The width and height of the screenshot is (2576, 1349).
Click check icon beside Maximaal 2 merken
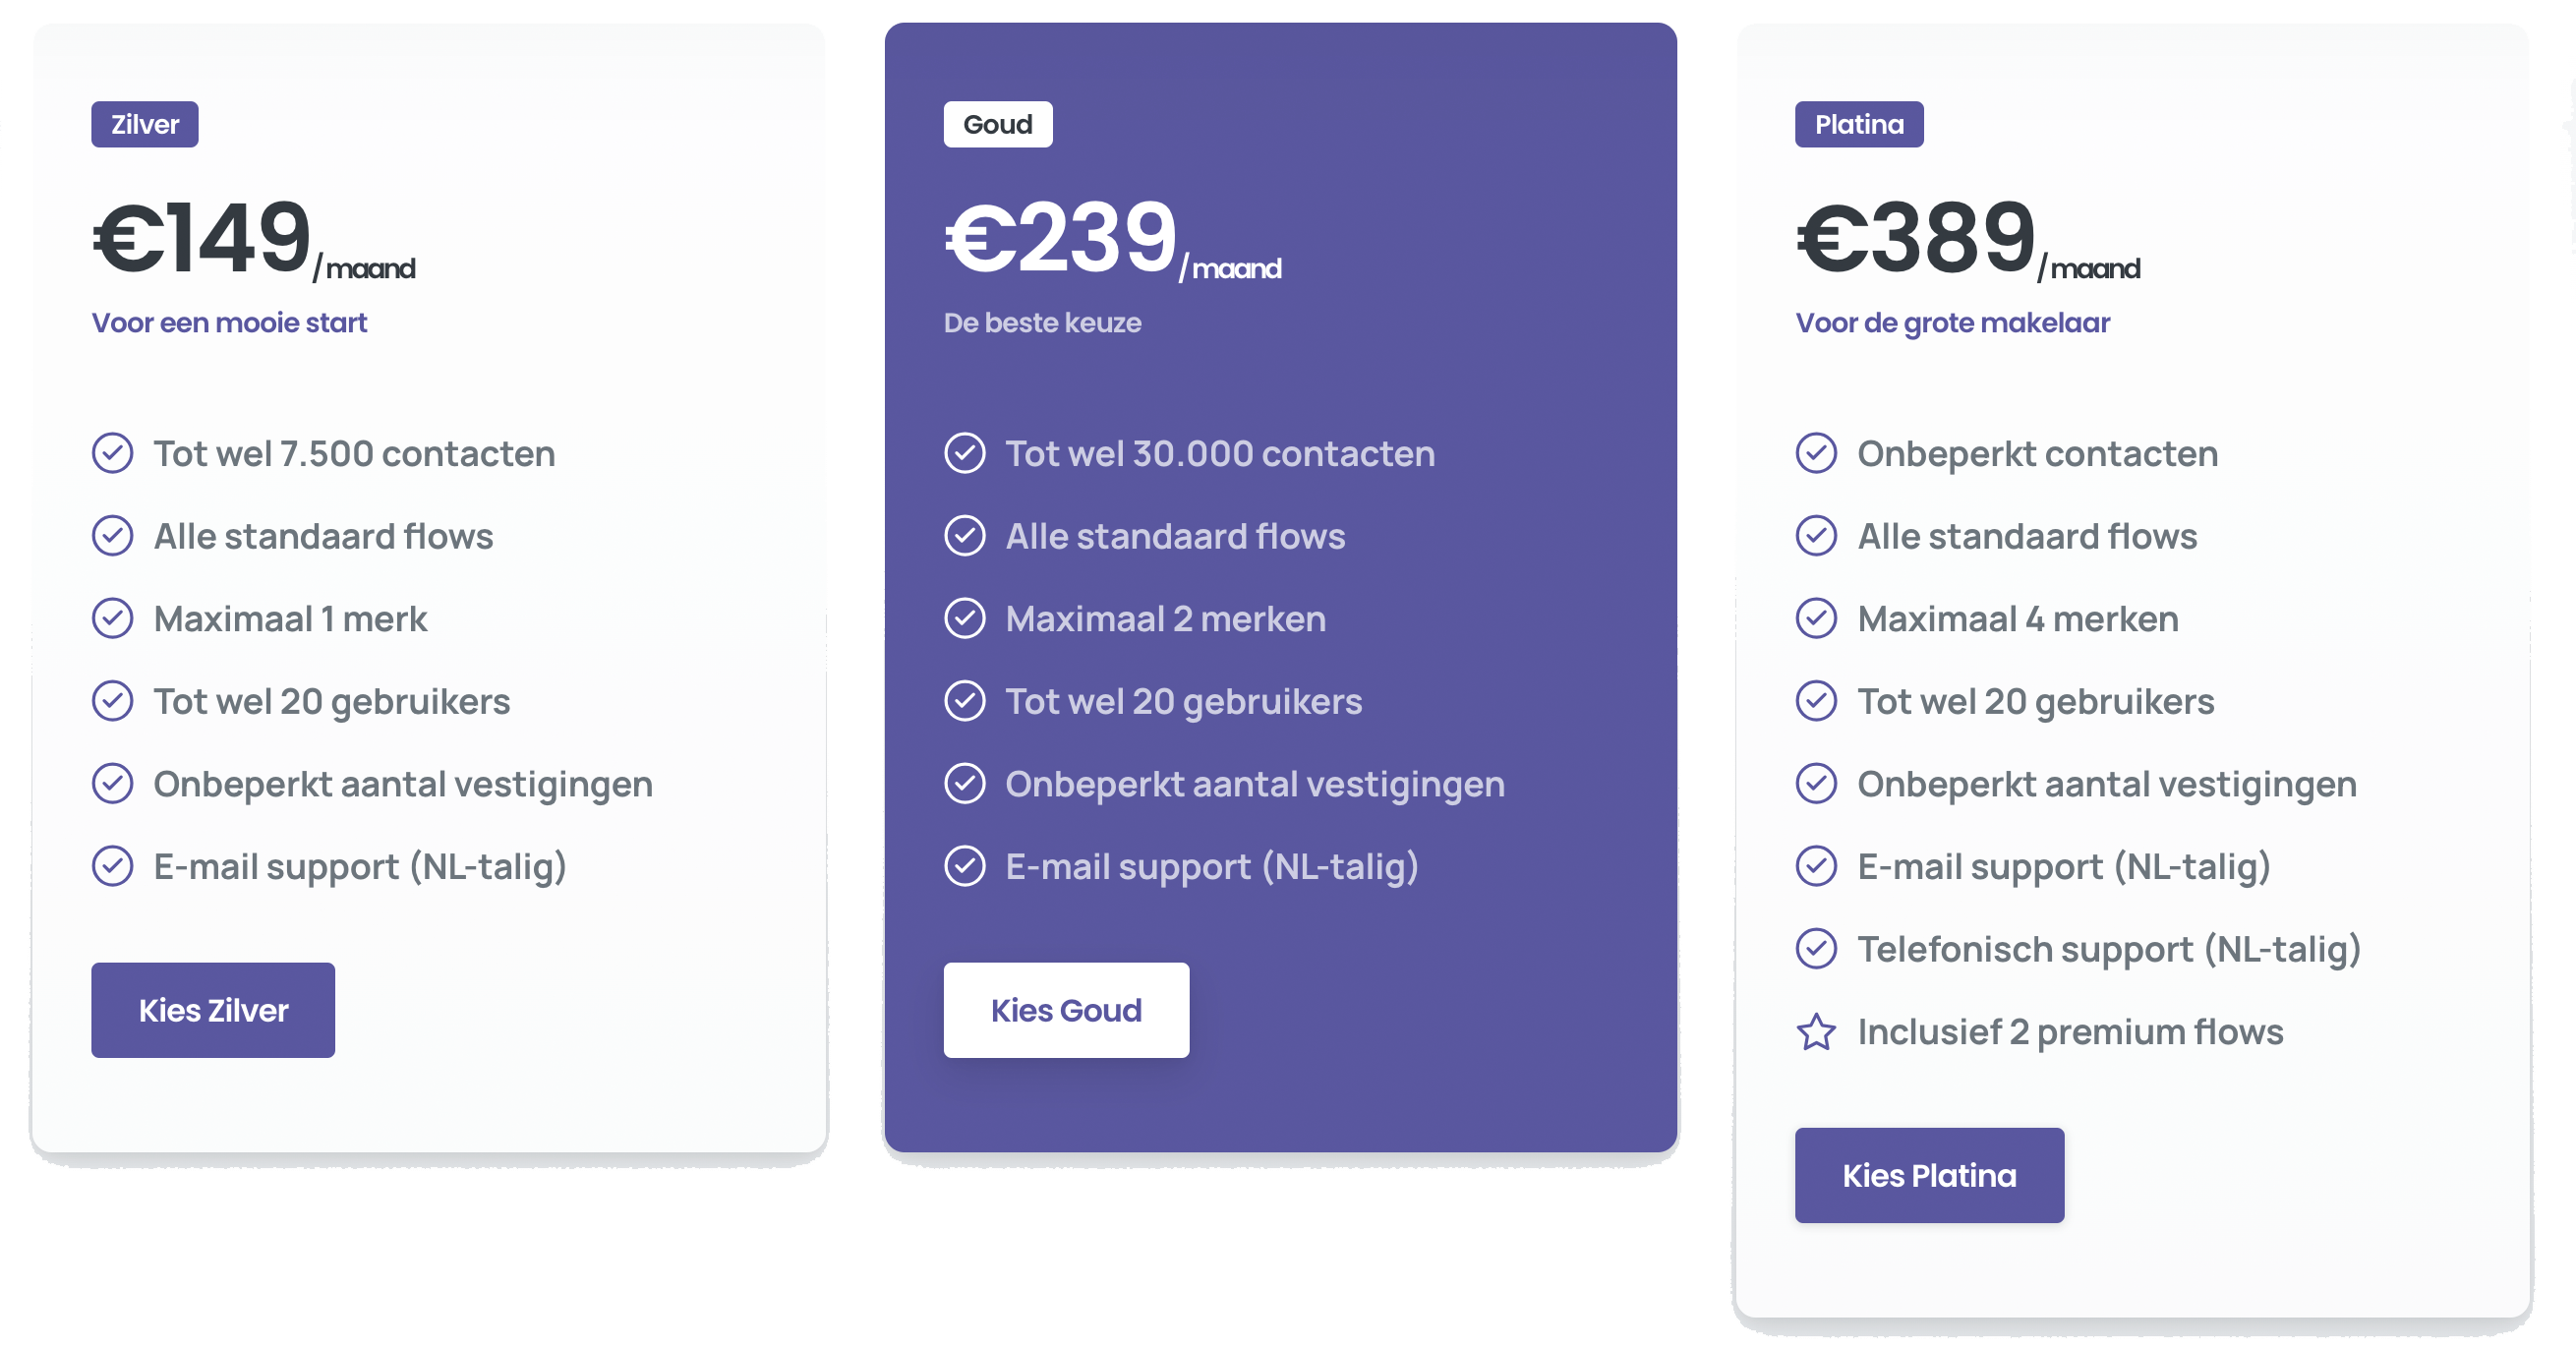pos(965,619)
